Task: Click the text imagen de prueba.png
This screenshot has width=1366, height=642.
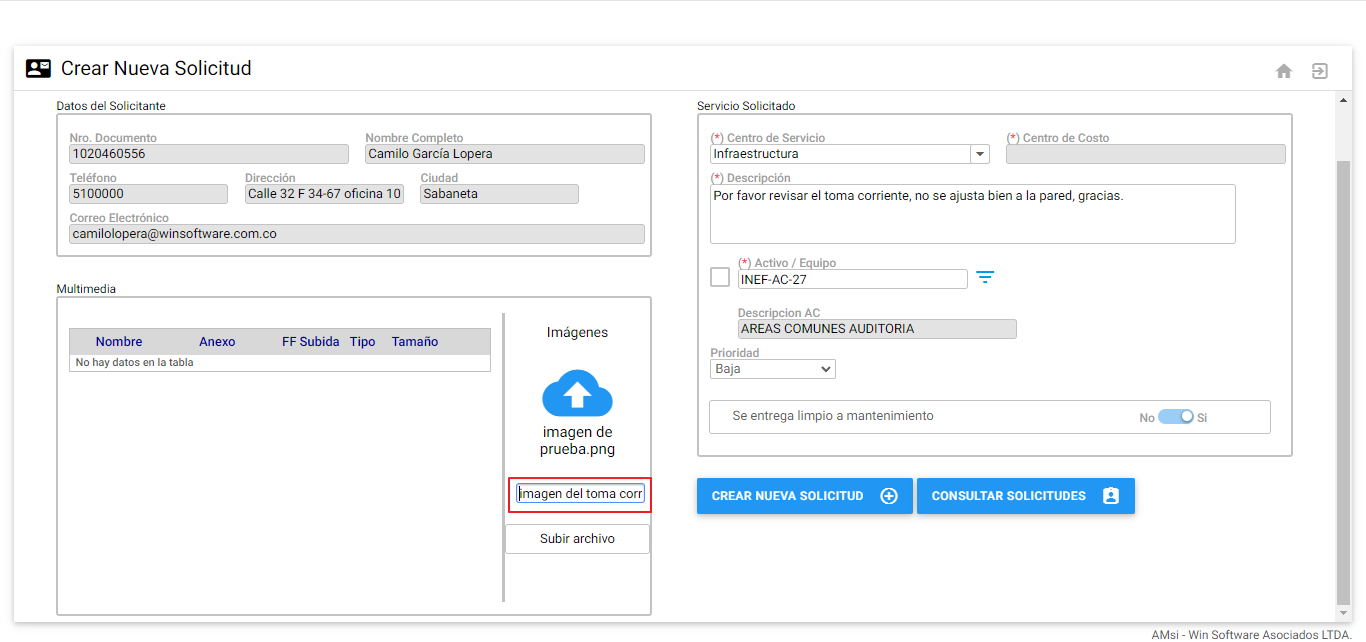Action: click(x=577, y=441)
